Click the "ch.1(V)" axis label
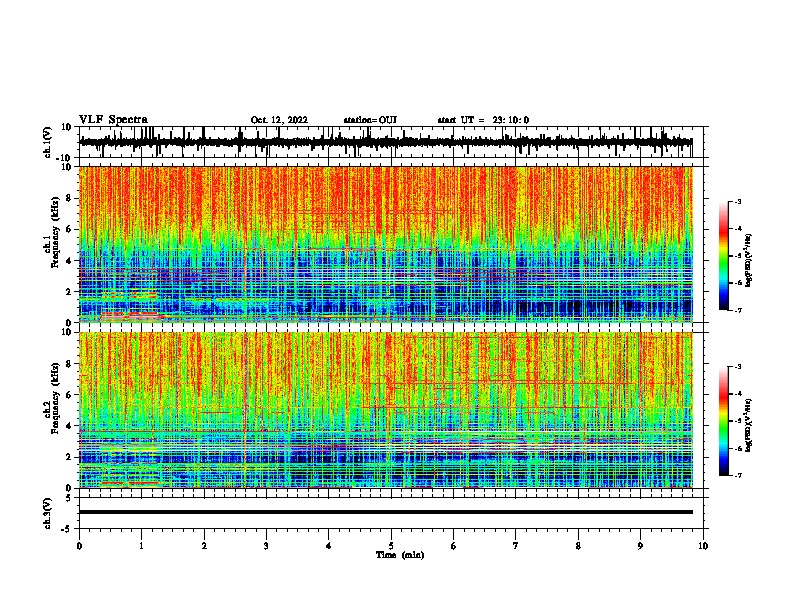The height and width of the screenshot is (612, 792). 47,142
